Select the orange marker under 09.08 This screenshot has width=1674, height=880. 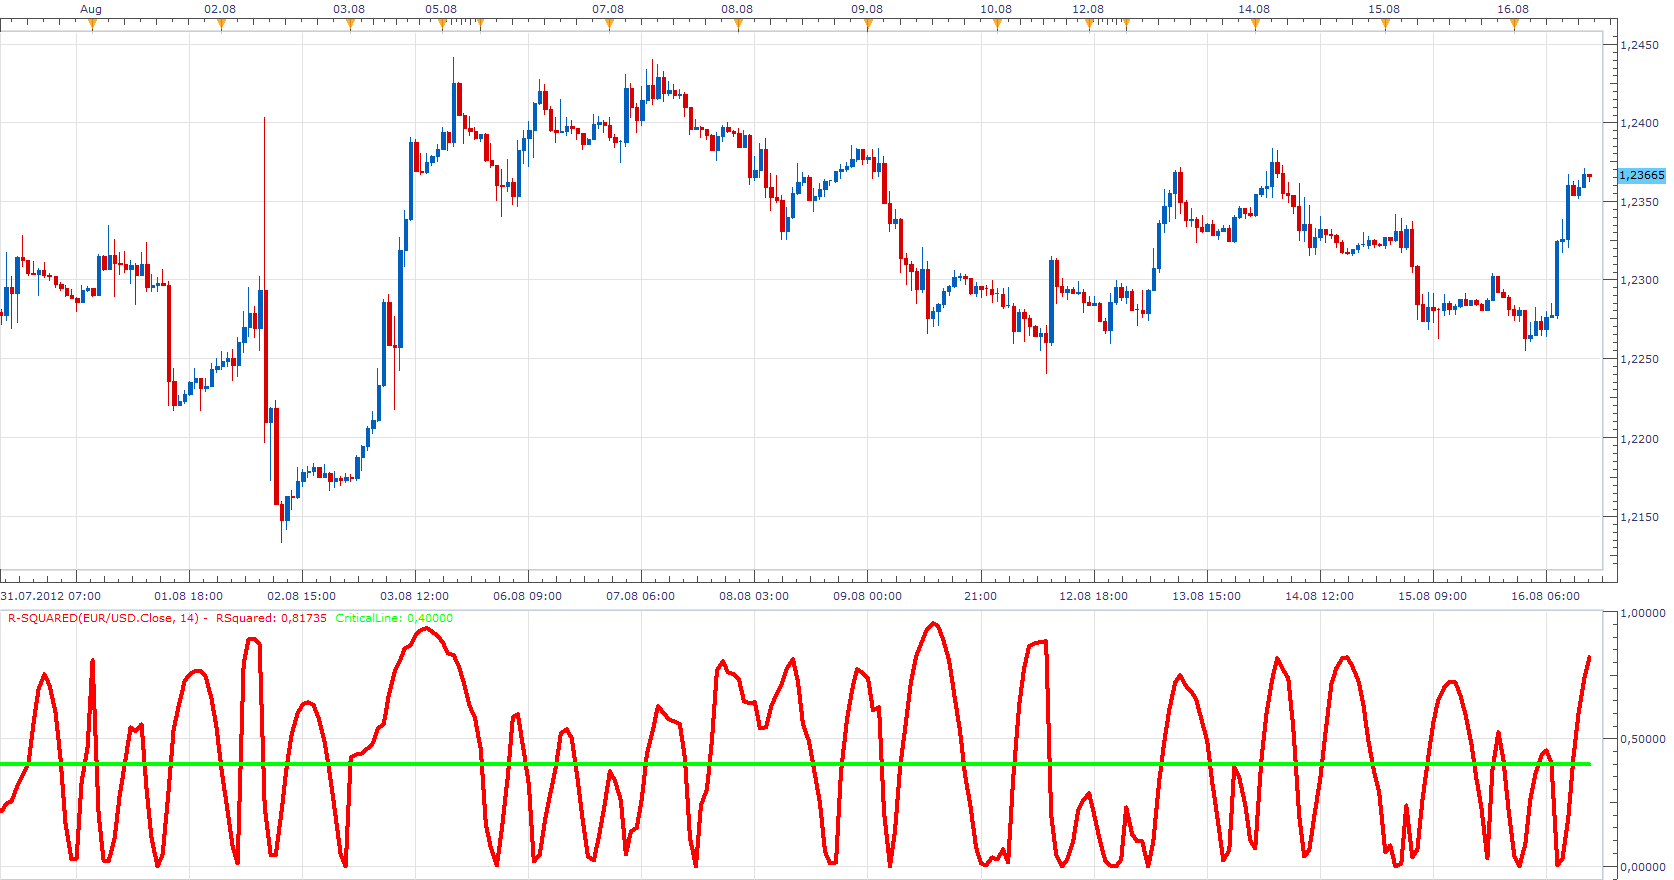[868, 25]
